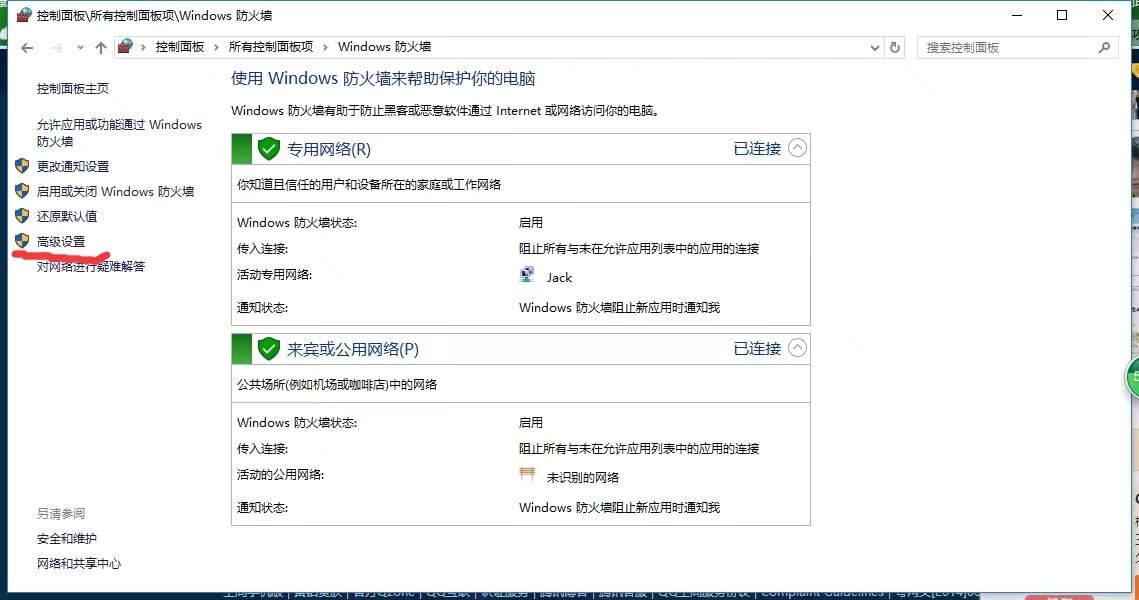Click the 专用网络(R) section header
The width and height of the screenshot is (1139, 600).
pyautogui.click(x=521, y=149)
